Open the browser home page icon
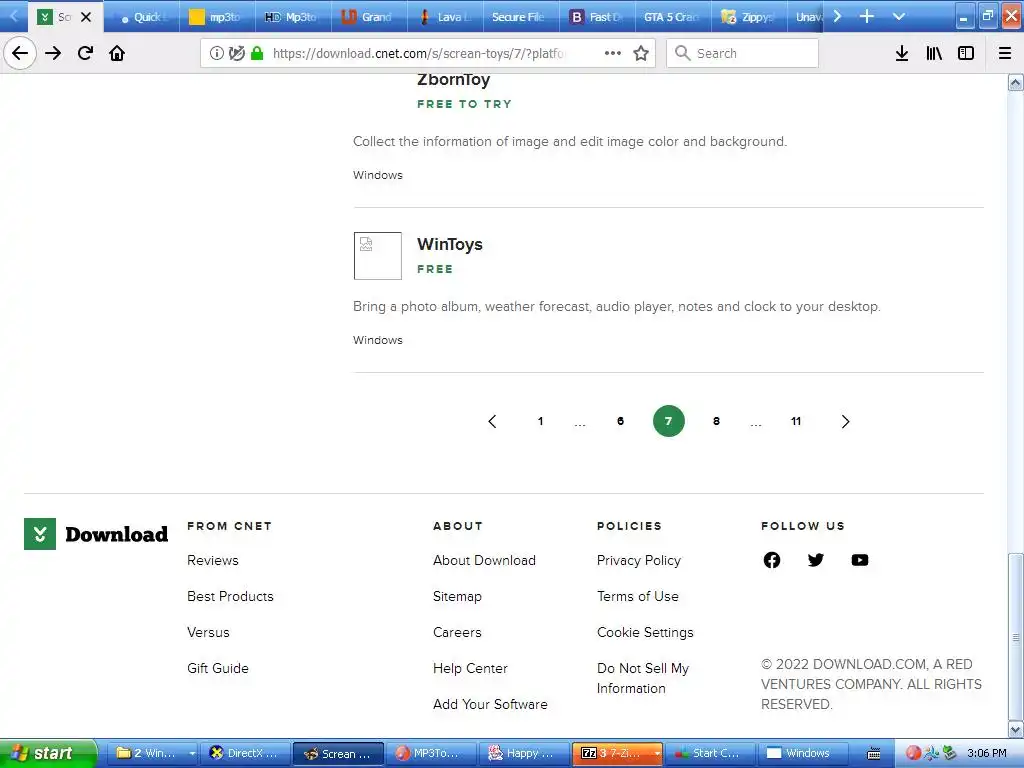This screenshot has height=768, width=1024. coord(117,53)
